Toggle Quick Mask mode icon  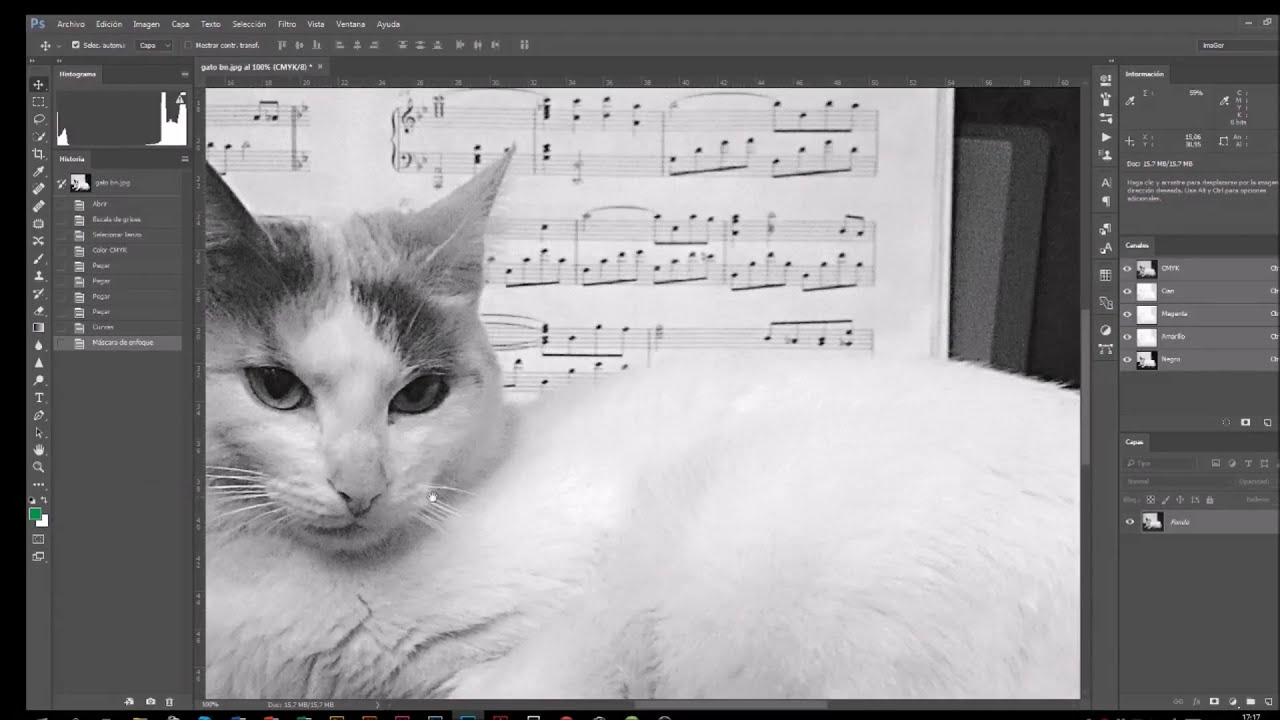pos(39,539)
